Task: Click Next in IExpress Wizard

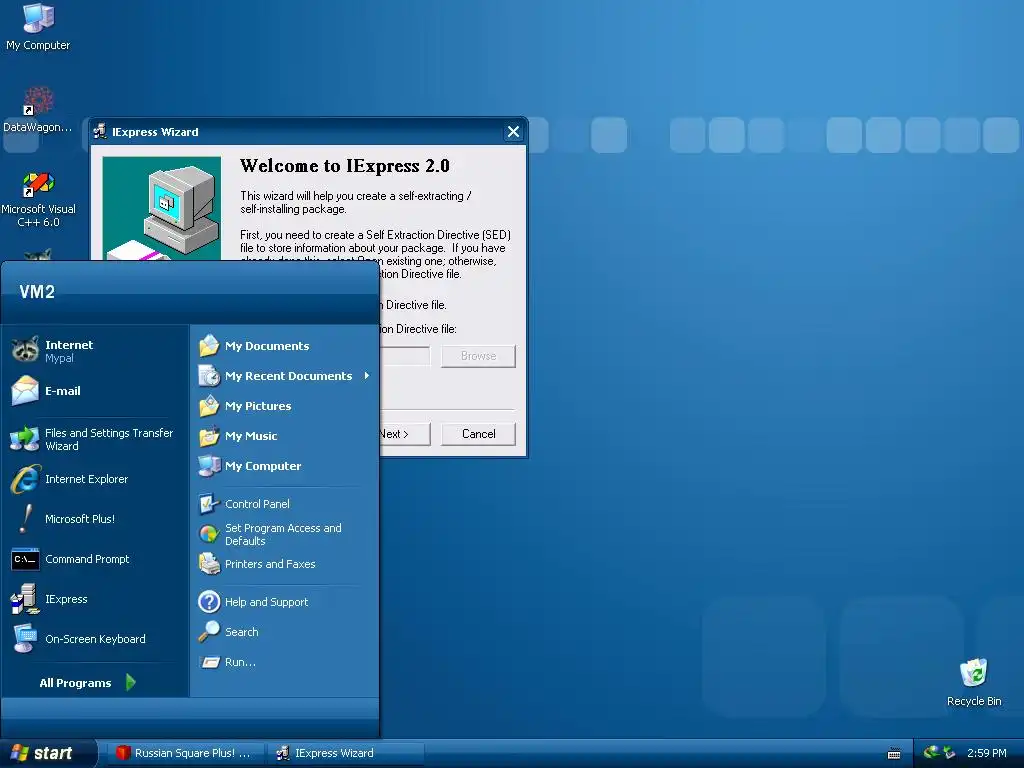Action: click(404, 434)
